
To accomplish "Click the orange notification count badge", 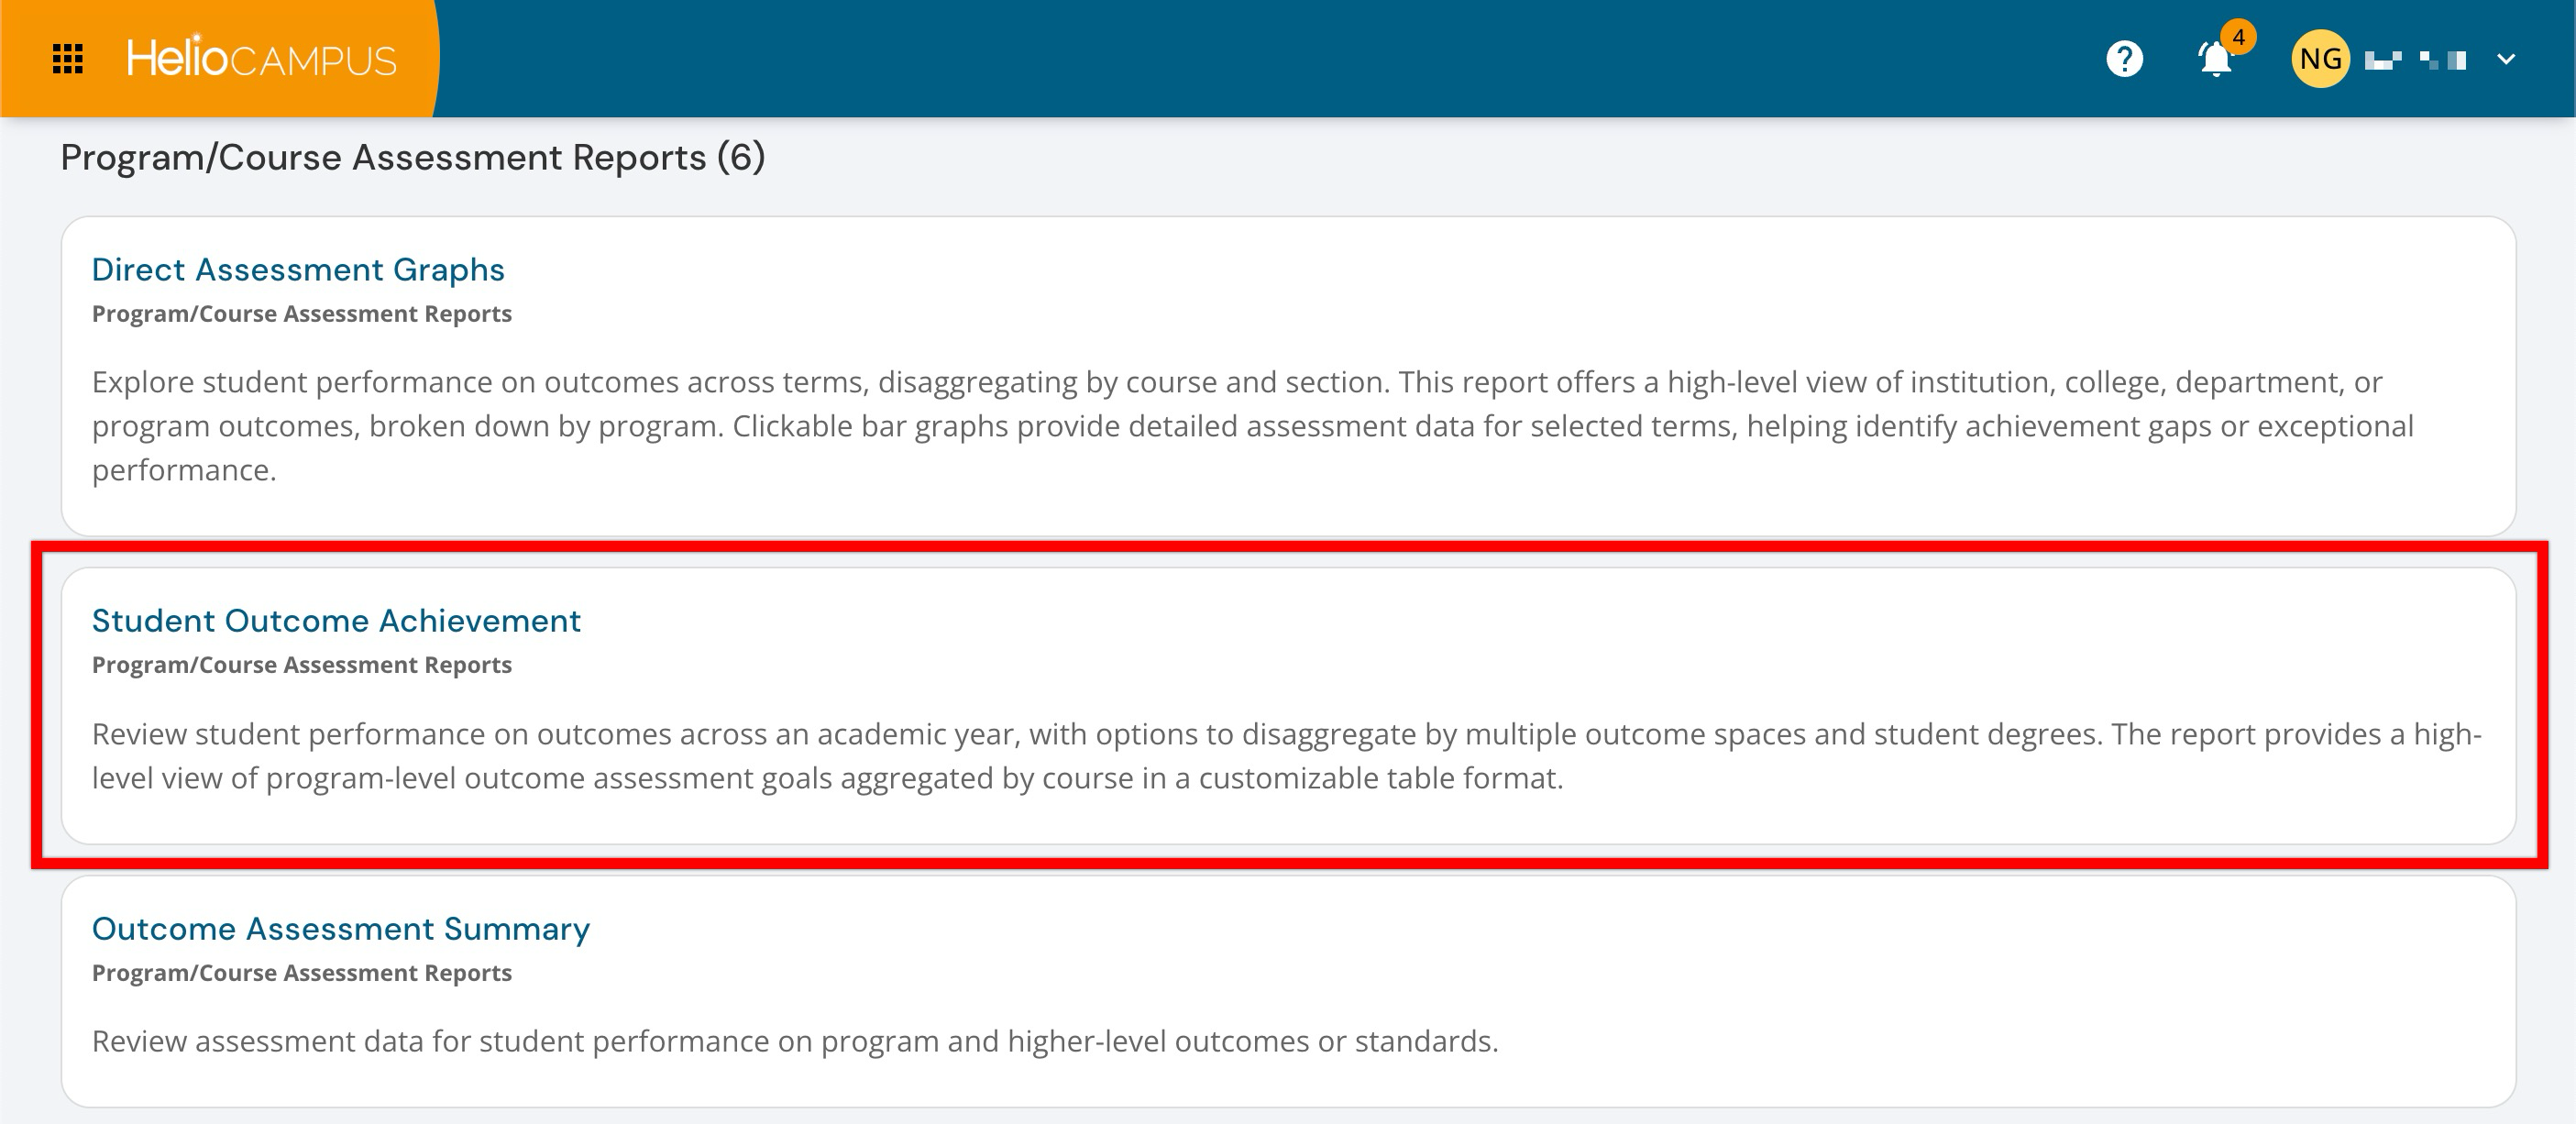I will tap(2239, 37).
